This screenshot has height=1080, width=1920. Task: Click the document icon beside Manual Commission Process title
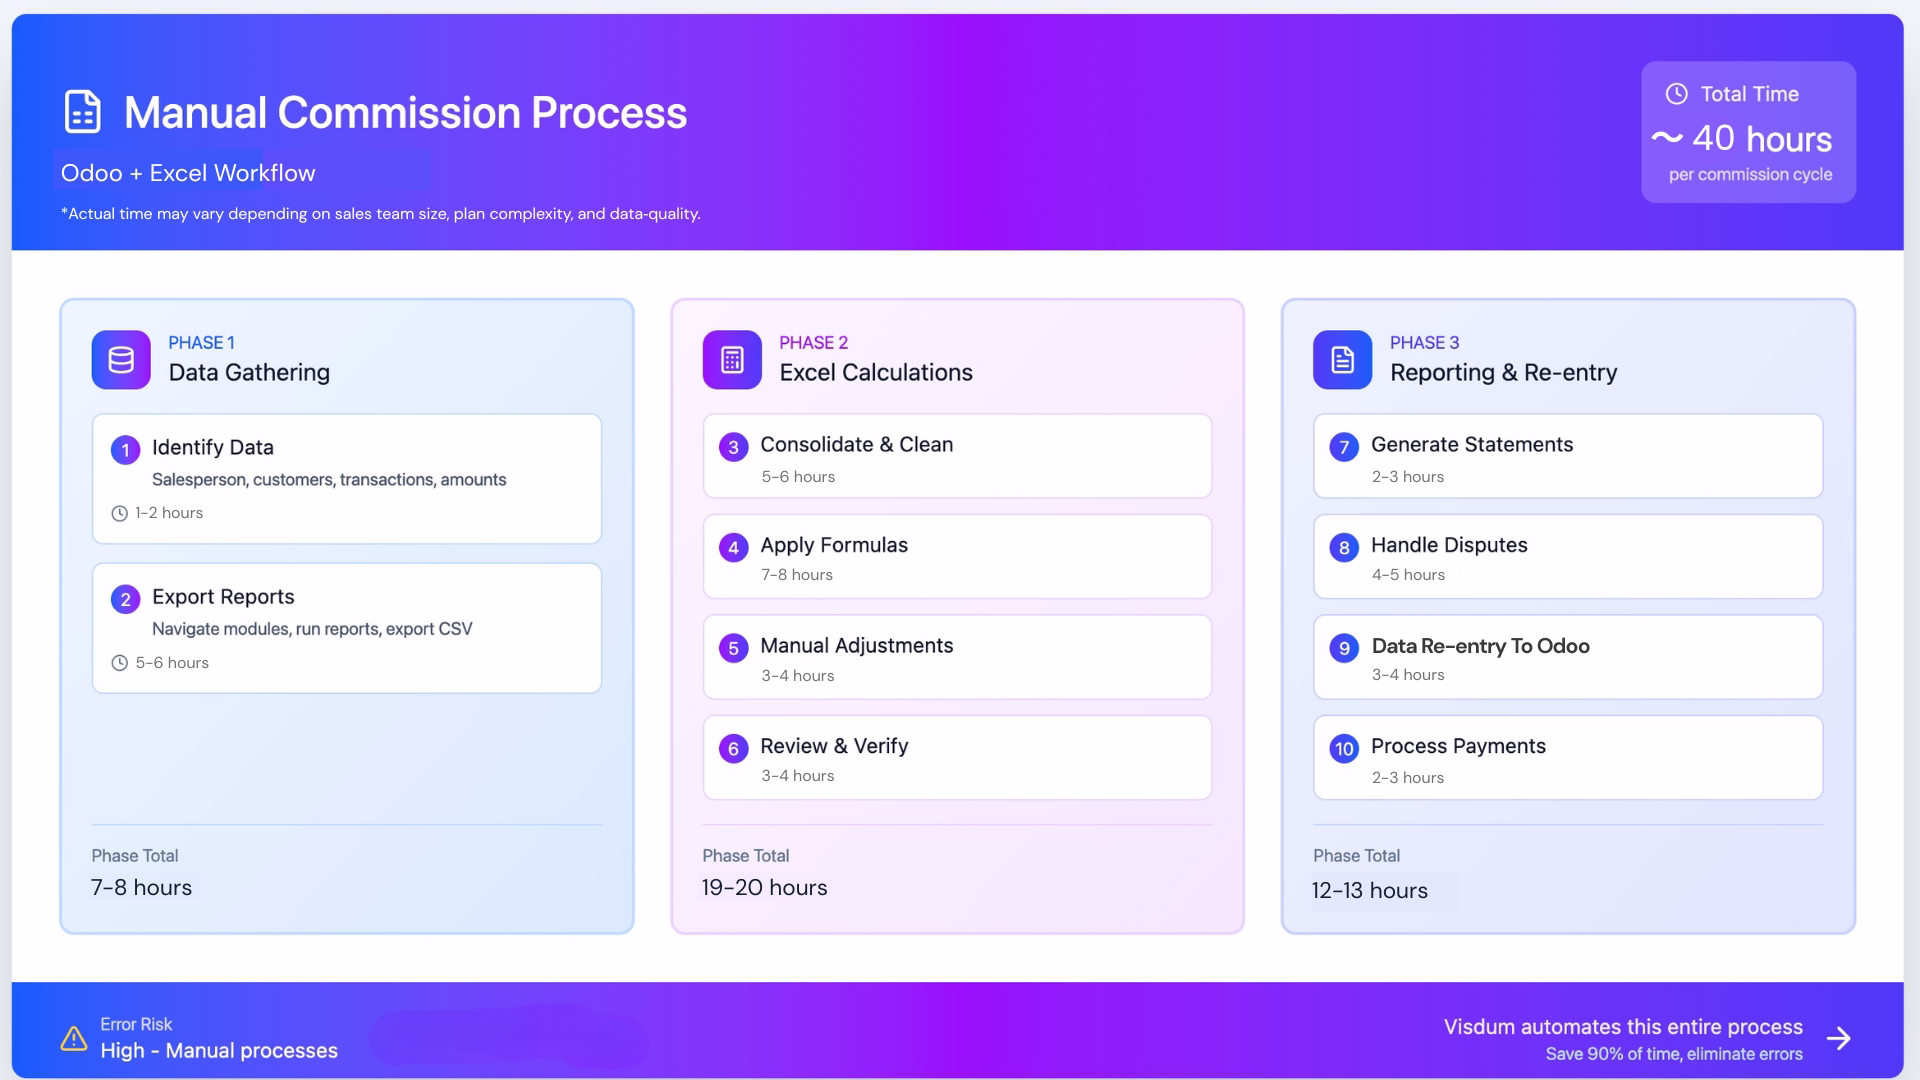(x=81, y=112)
